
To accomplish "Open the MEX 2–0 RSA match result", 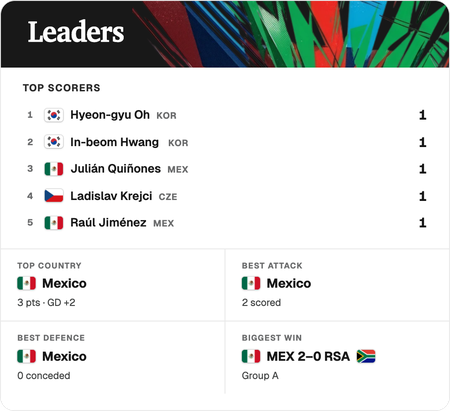I will pyautogui.click(x=308, y=356).
